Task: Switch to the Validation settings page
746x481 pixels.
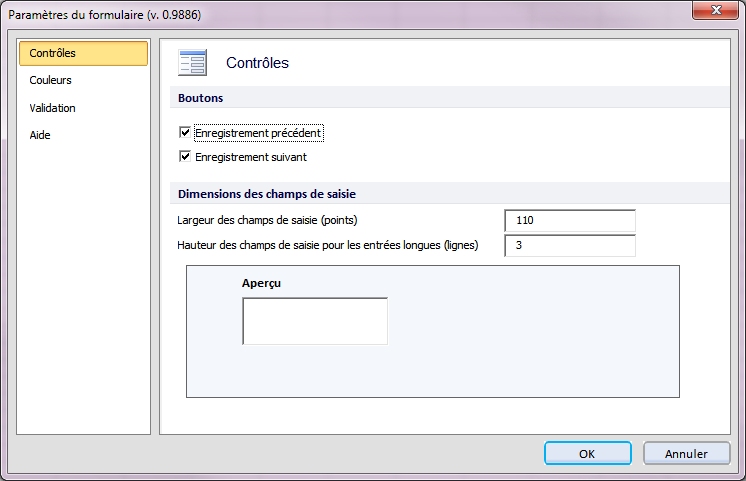Action: click(x=52, y=108)
